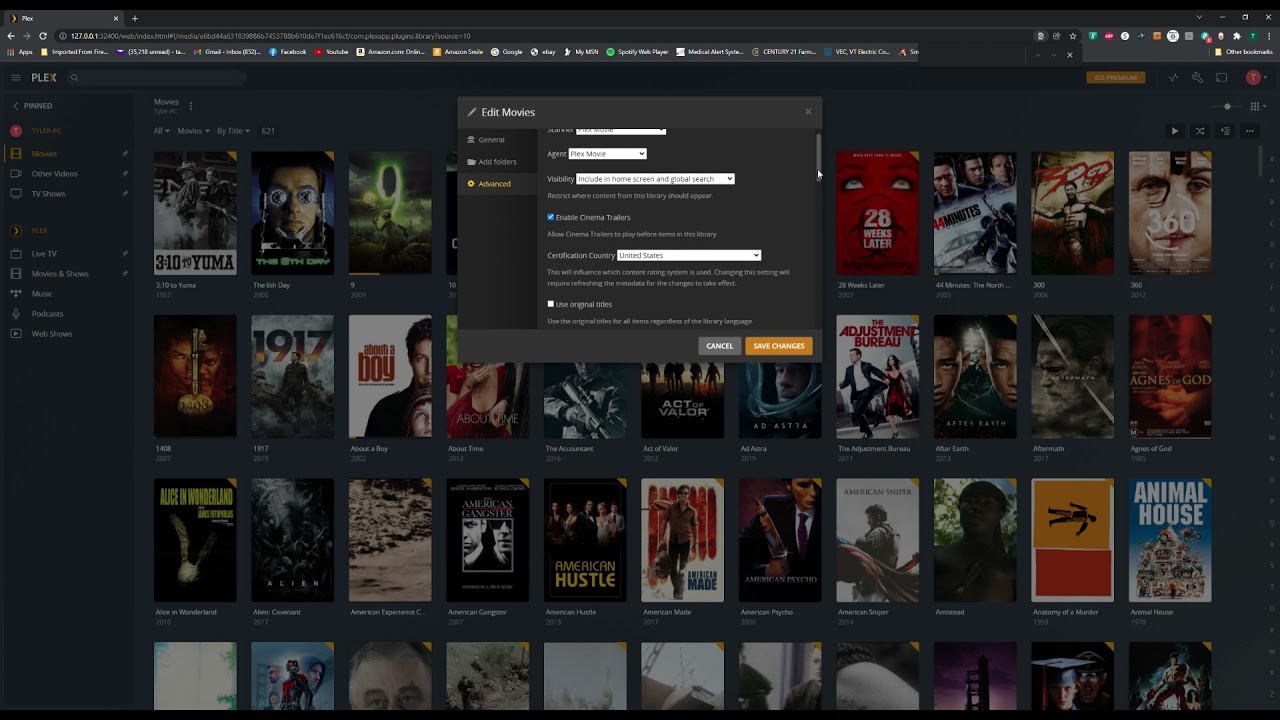This screenshot has height=720, width=1280.
Task: Open TV Shows library in sidebar
Action: tap(48, 194)
